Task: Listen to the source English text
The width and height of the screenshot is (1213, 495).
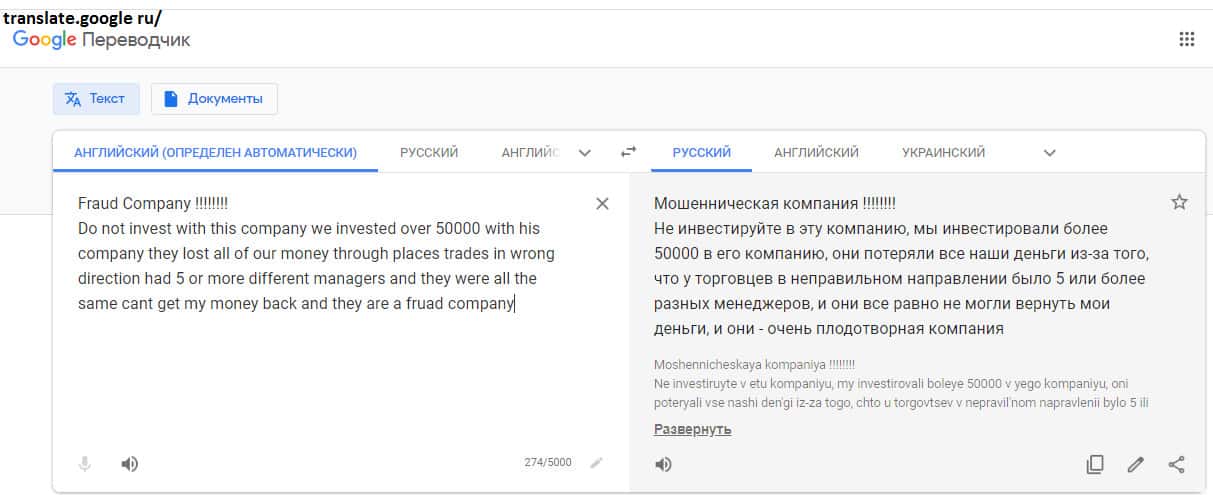Action: click(130, 464)
